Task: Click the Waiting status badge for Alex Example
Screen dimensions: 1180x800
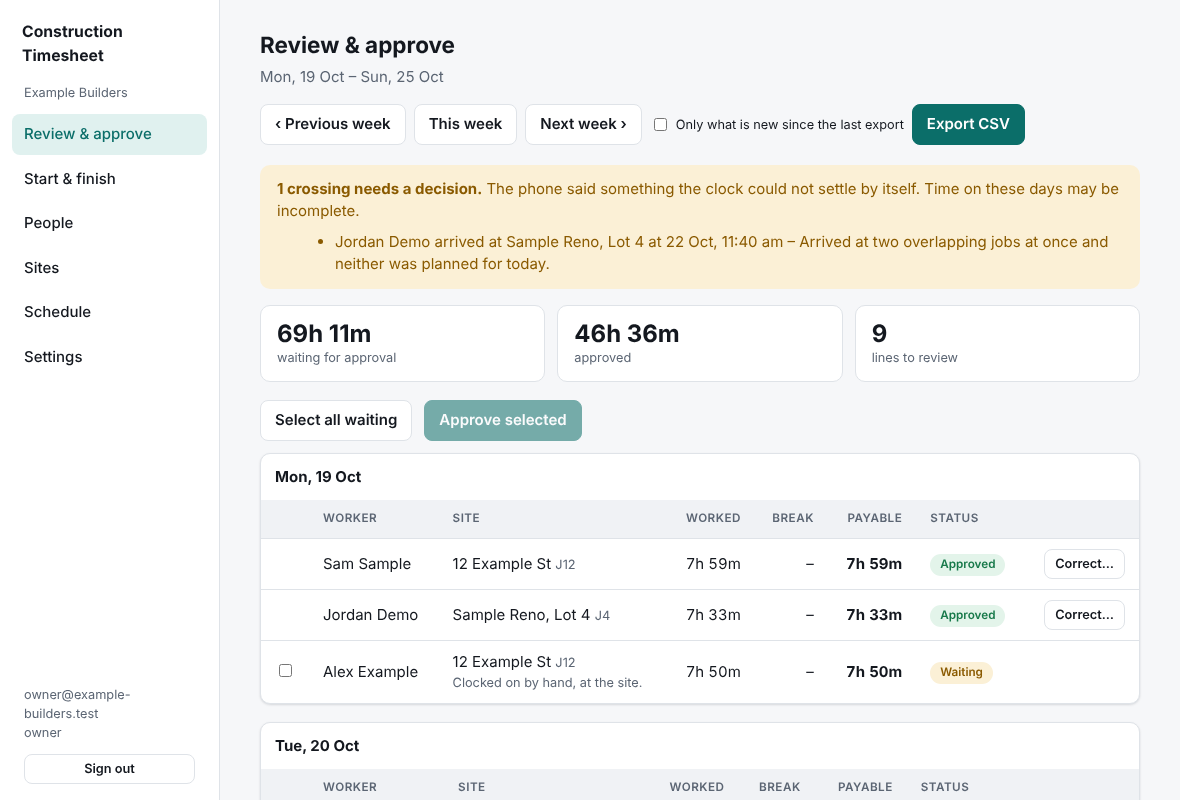Action: point(961,672)
